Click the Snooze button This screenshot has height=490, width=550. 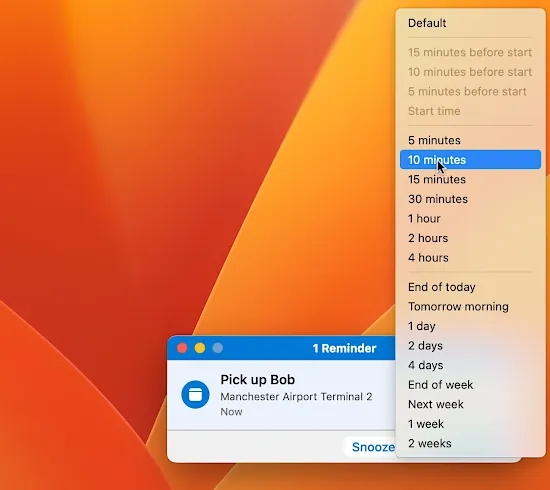[370, 447]
